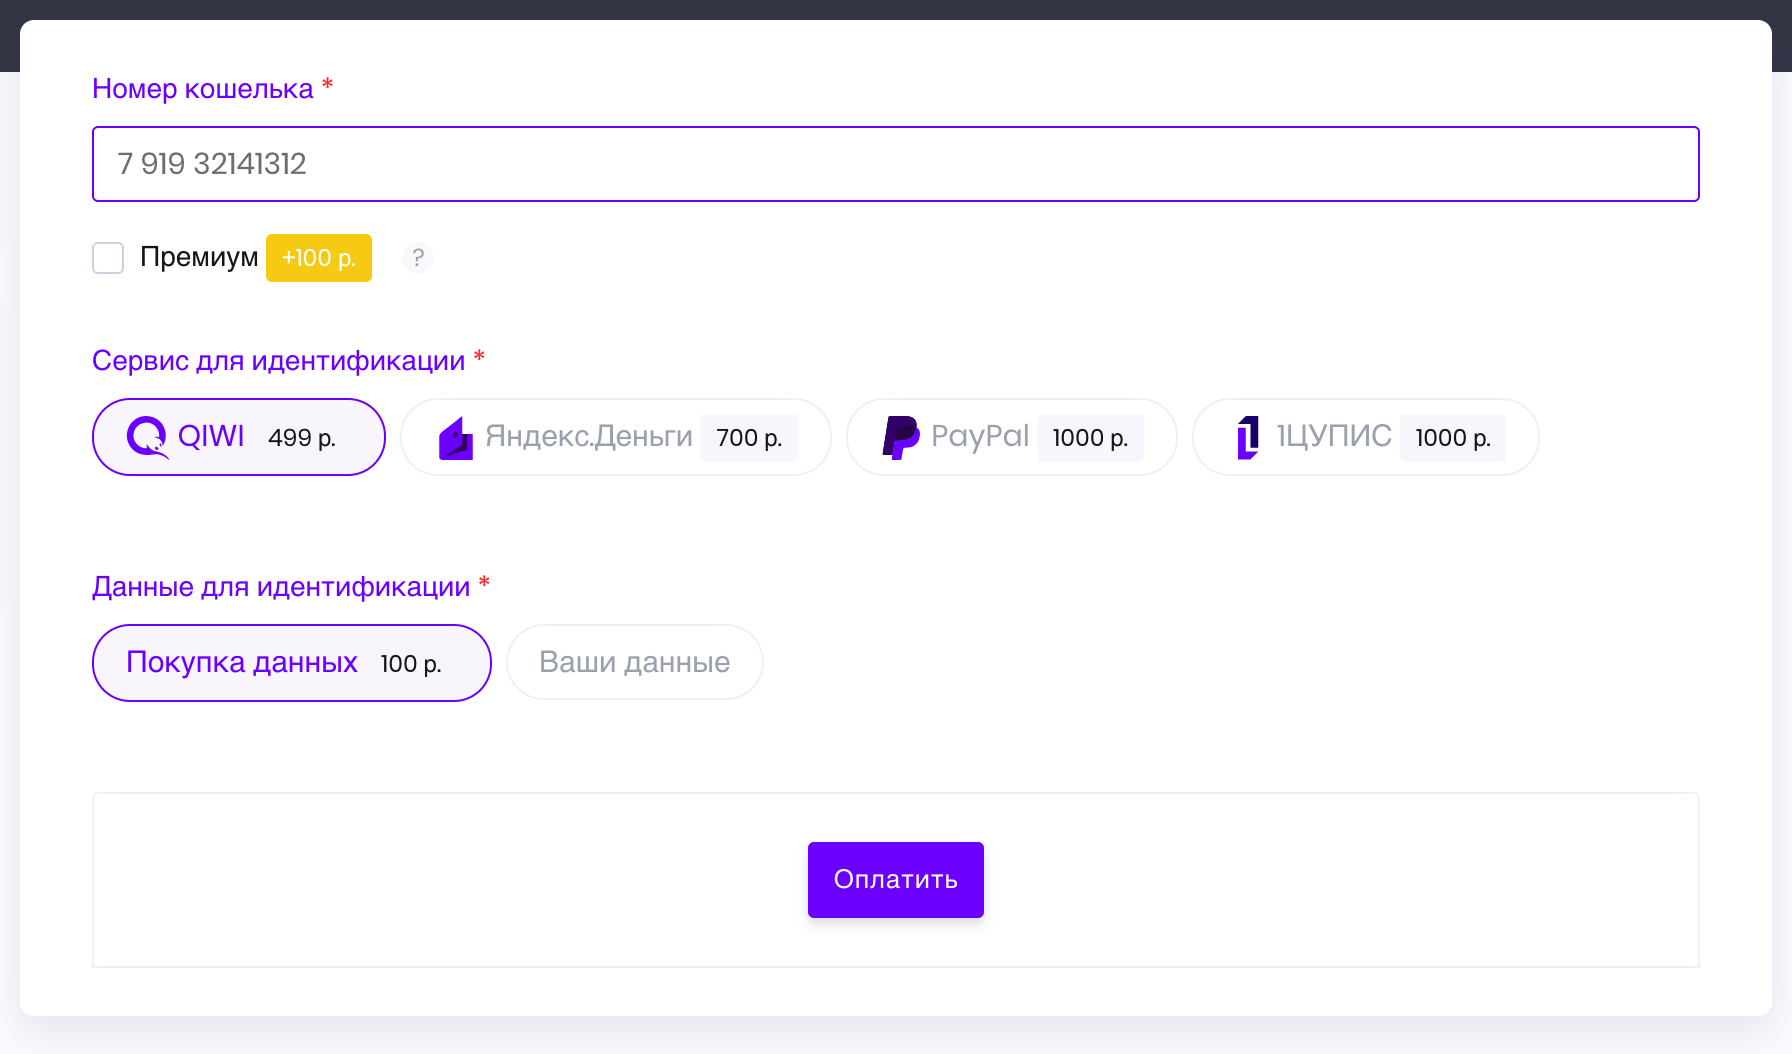Click the 1ЦУПИС logo icon
1792x1054 pixels.
coord(1248,438)
